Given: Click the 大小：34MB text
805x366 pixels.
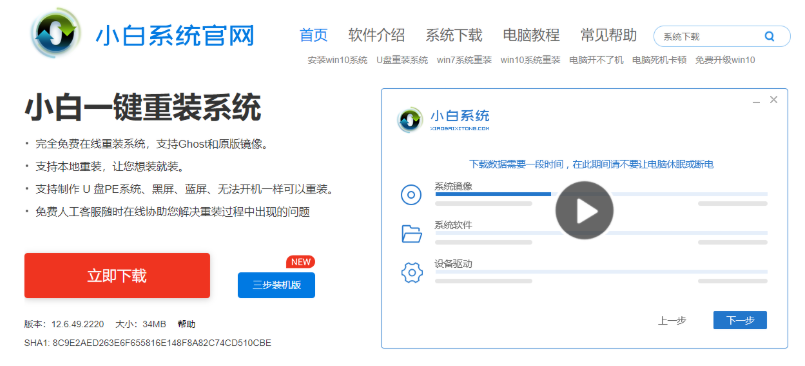Looking at the screenshot, I should (141, 324).
